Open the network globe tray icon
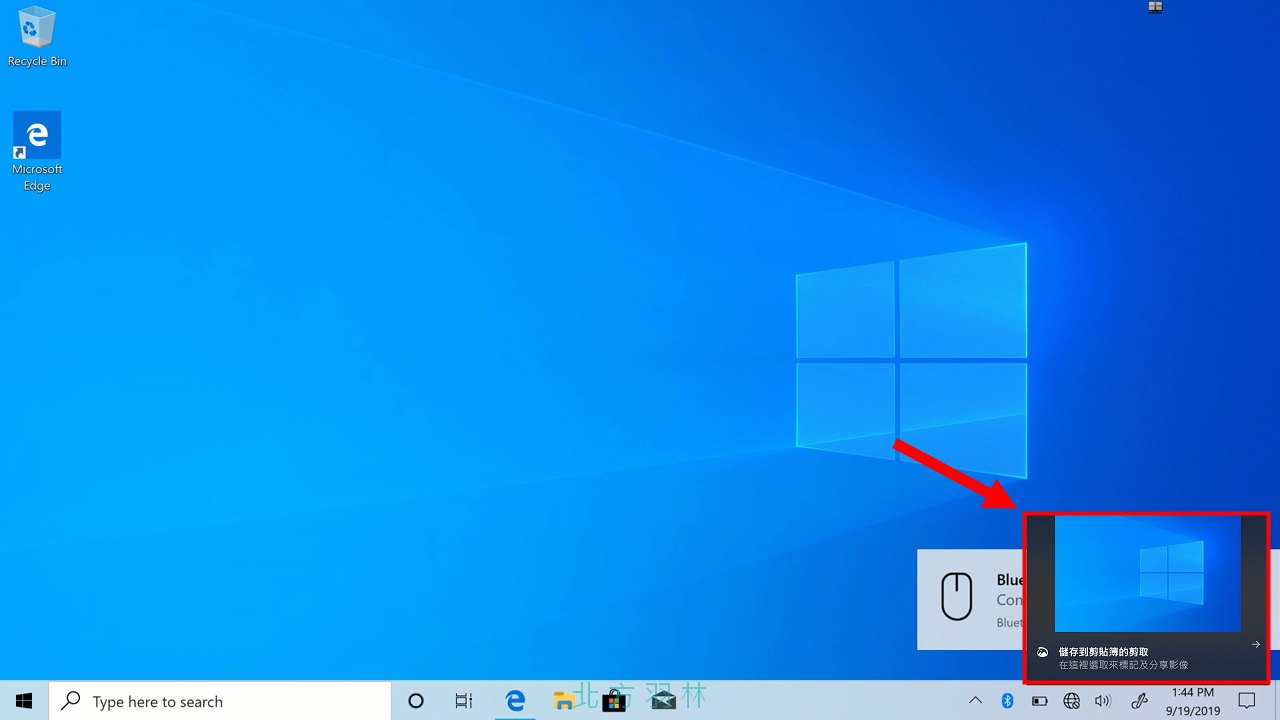The height and width of the screenshot is (720, 1280). (x=1071, y=701)
